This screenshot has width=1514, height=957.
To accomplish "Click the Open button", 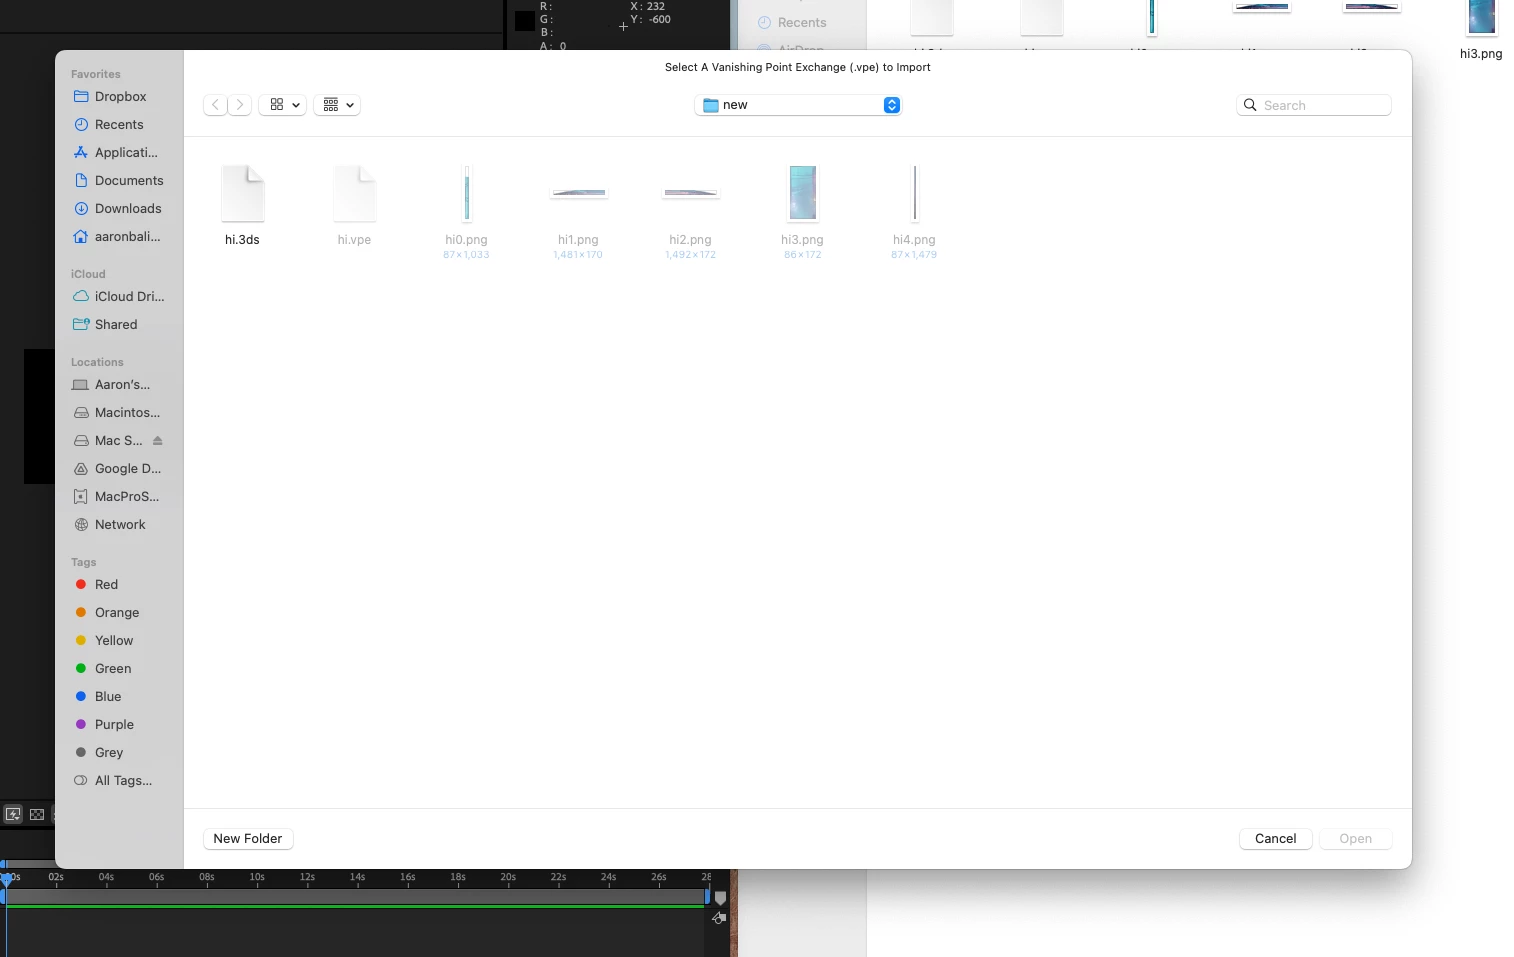I will pyautogui.click(x=1356, y=839).
